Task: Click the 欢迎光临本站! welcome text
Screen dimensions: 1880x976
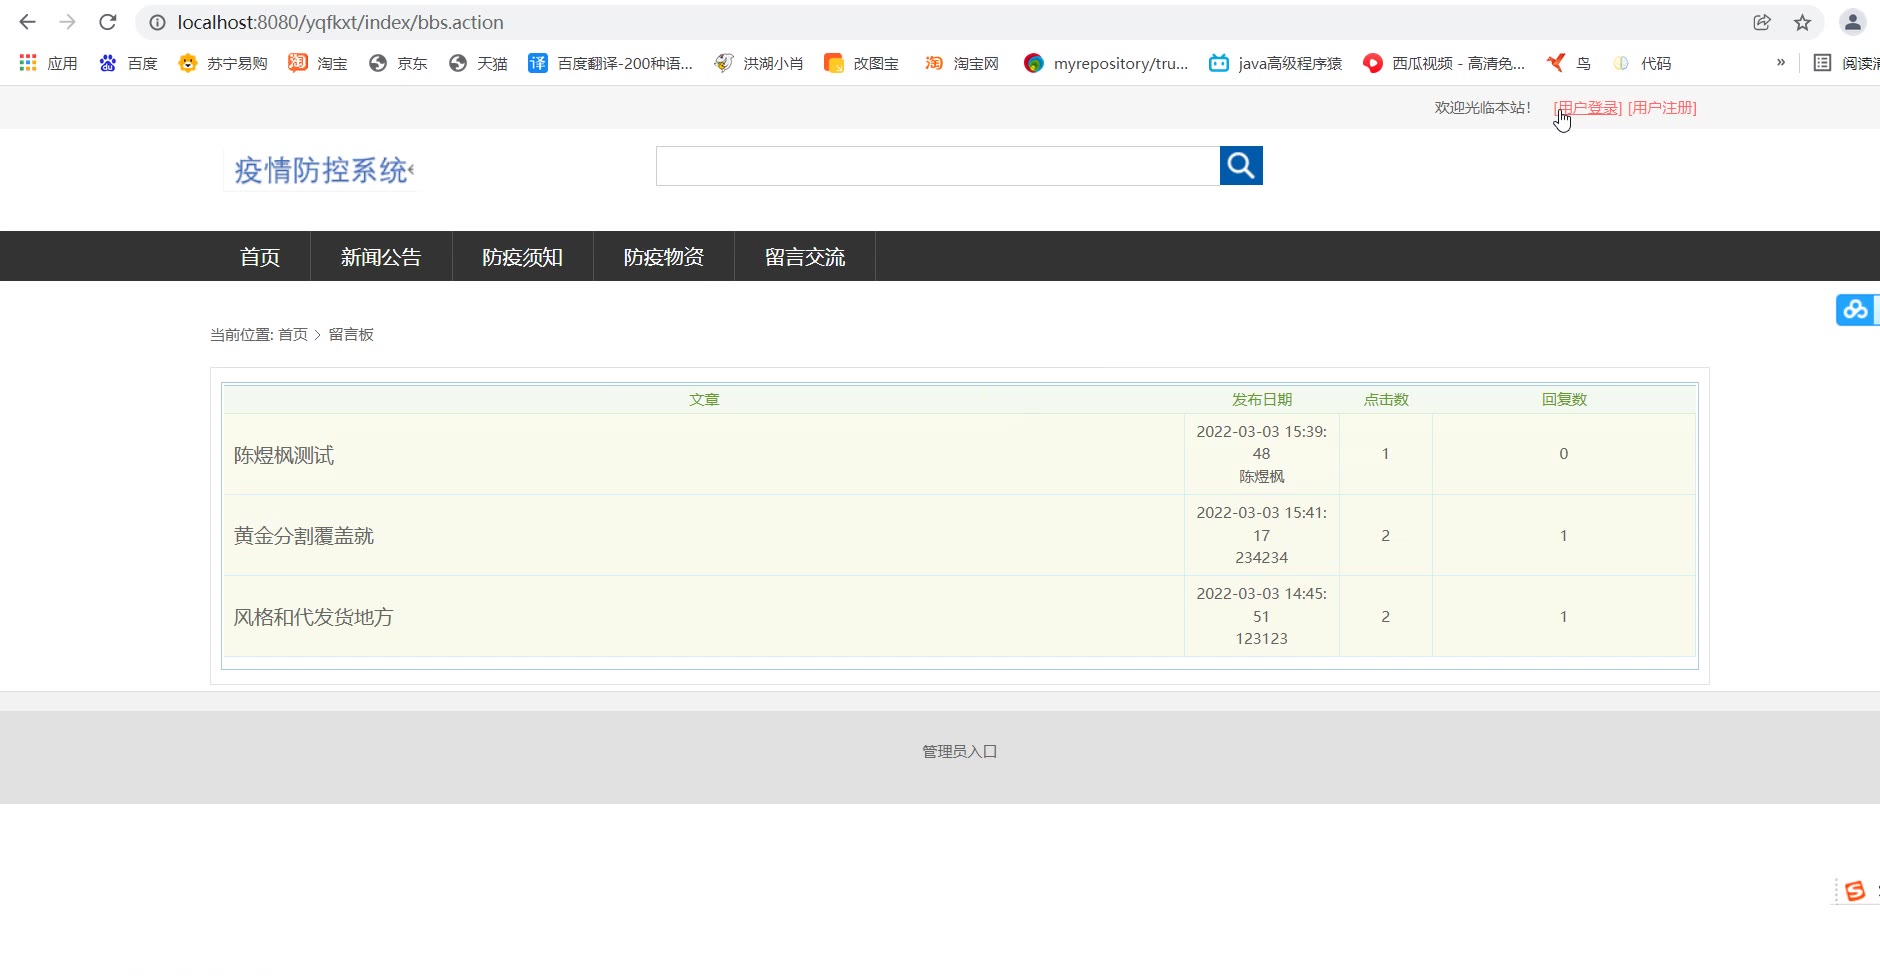Action: click(1483, 108)
